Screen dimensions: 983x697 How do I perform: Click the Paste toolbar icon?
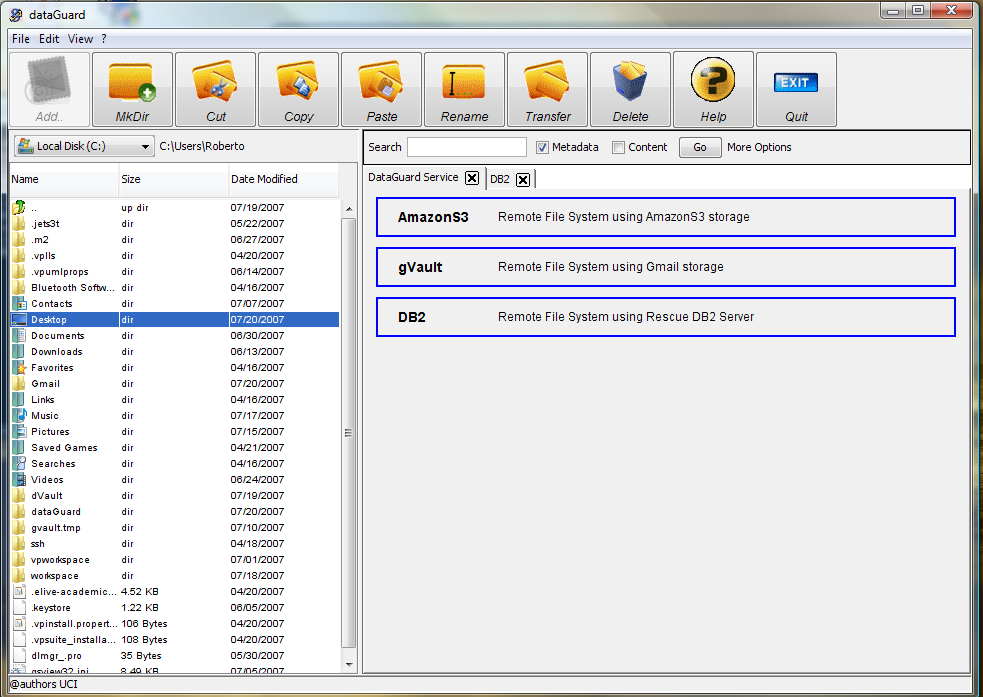point(381,81)
